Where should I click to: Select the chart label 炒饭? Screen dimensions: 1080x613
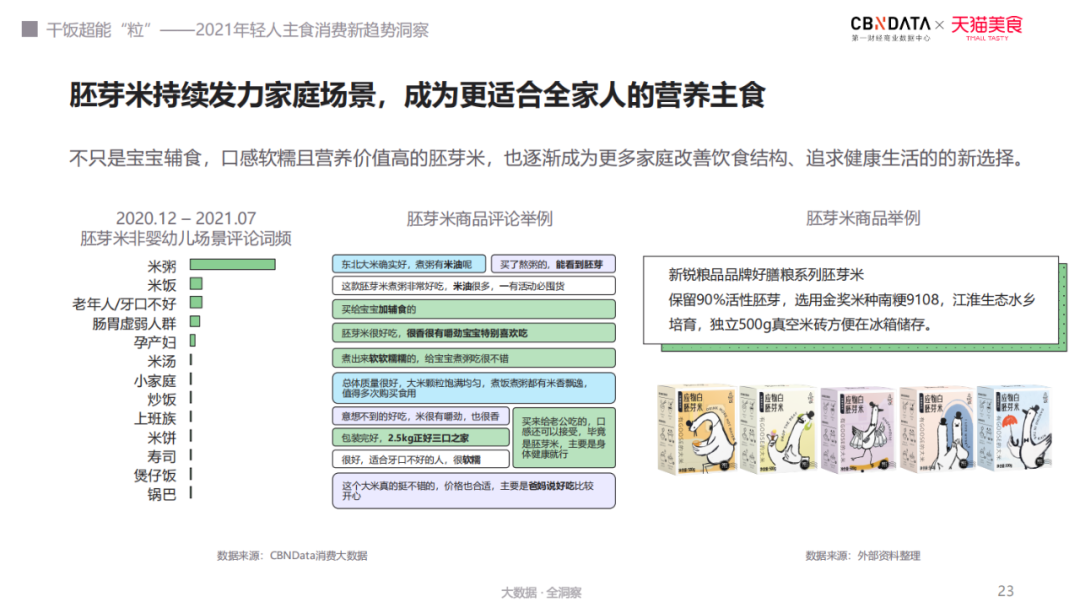[x=162, y=399]
